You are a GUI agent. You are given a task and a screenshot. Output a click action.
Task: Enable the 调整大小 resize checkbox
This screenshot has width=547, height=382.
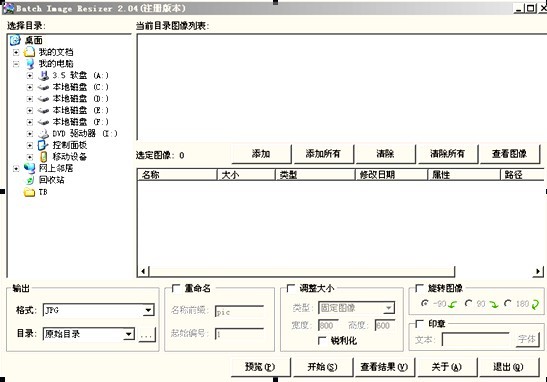291,288
